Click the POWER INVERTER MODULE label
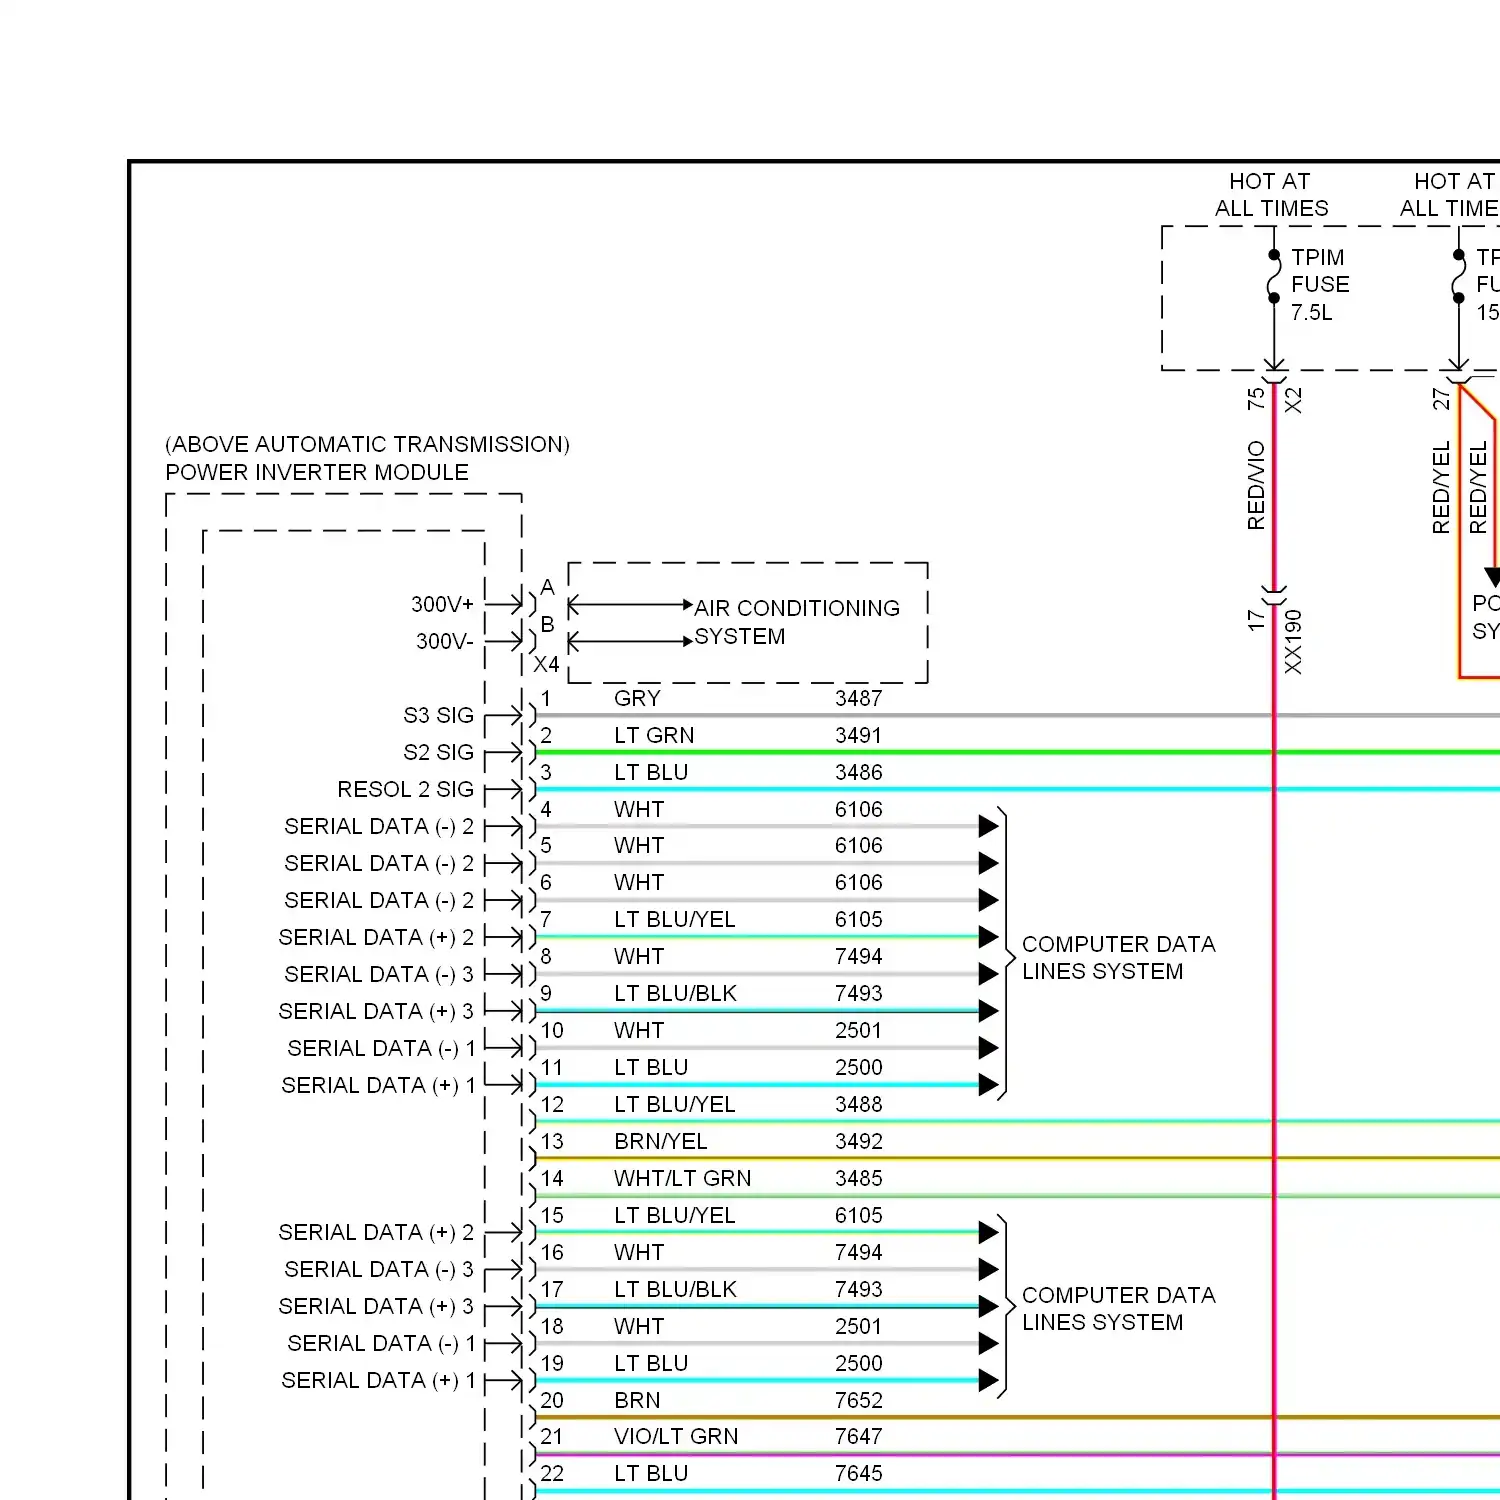1500x1500 pixels. click(x=317, y=472)
